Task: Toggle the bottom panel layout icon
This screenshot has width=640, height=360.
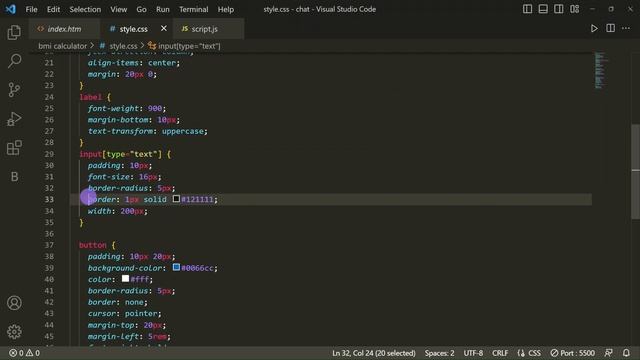Action: coord(543,9)
